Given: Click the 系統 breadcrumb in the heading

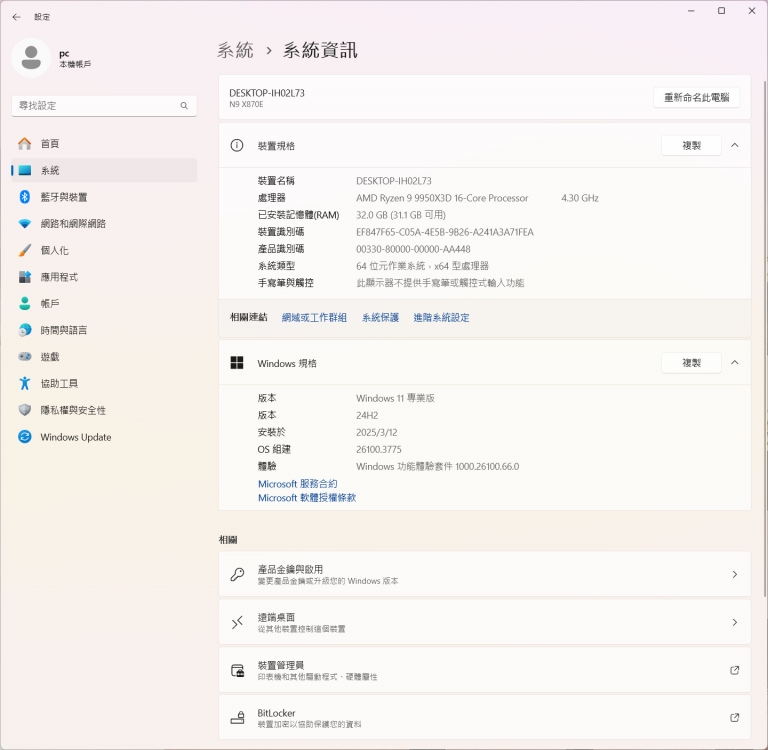Looking at the screenshot, I should (x=236, y=50).
